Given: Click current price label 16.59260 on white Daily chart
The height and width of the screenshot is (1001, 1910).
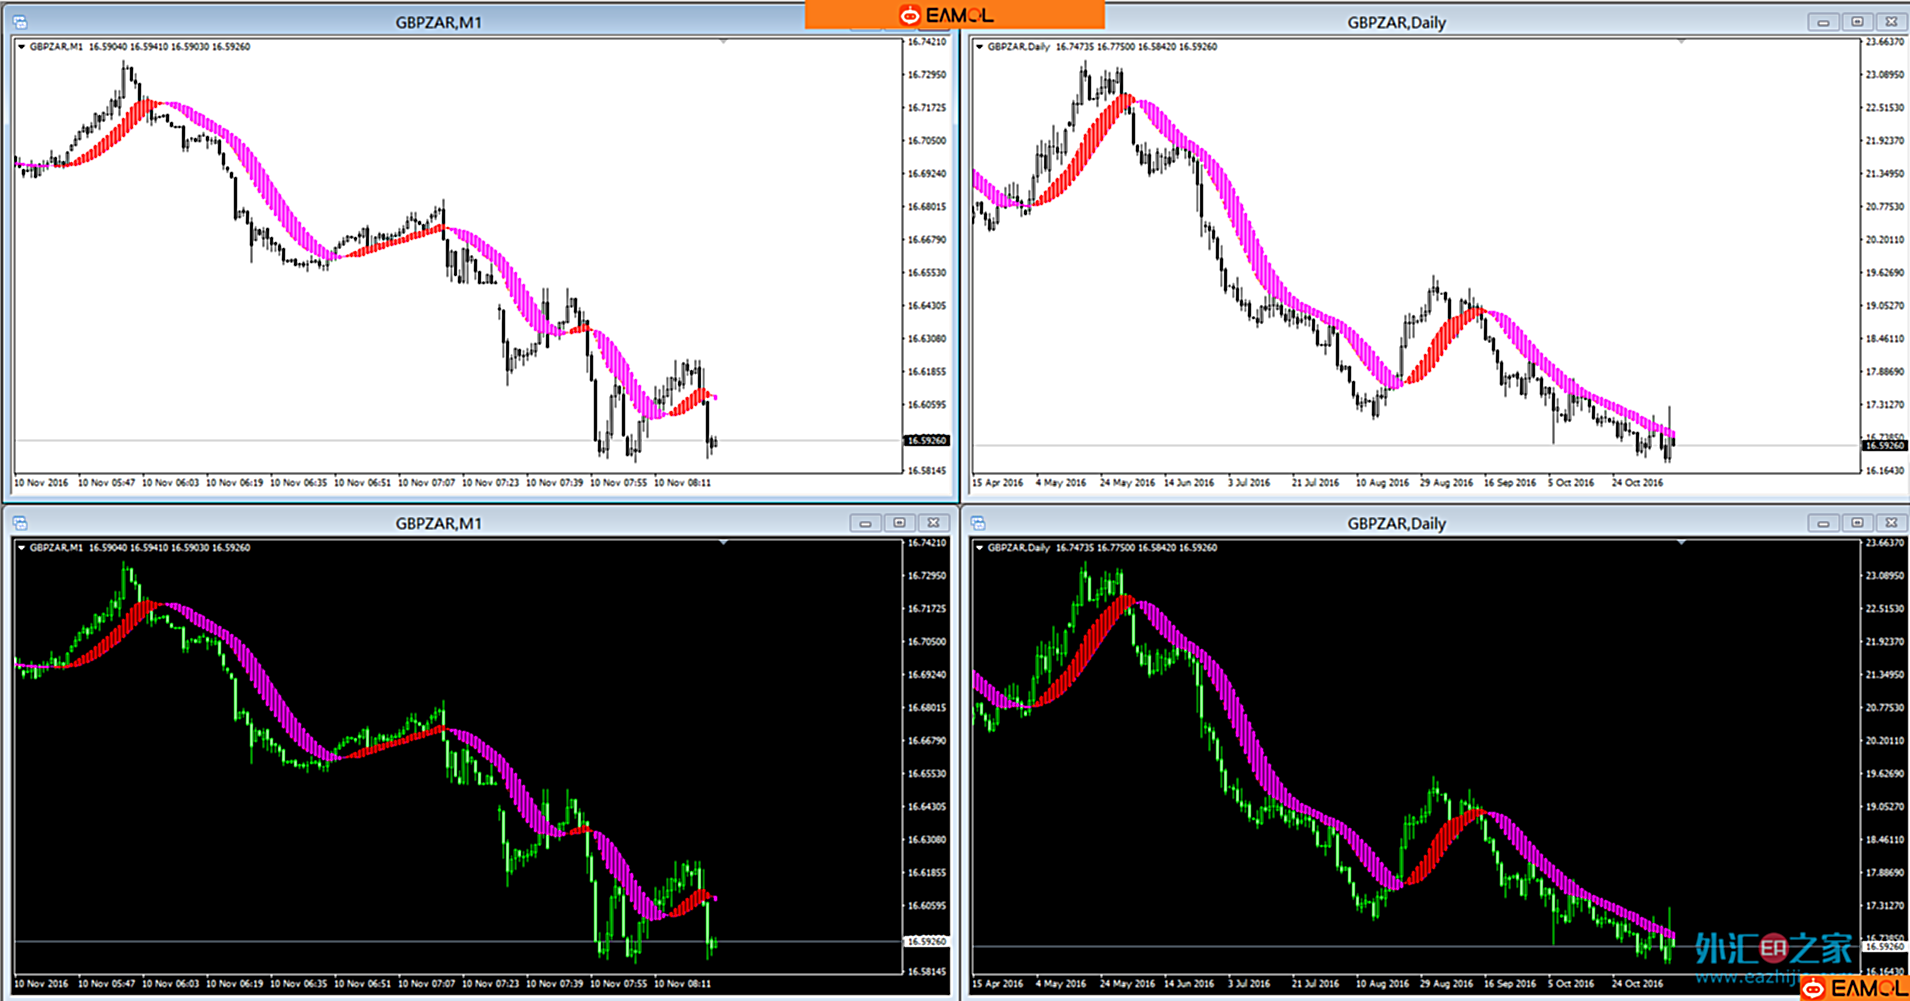Looking at the screenshot, I should pyautogui.click(x=1886, y=445).
